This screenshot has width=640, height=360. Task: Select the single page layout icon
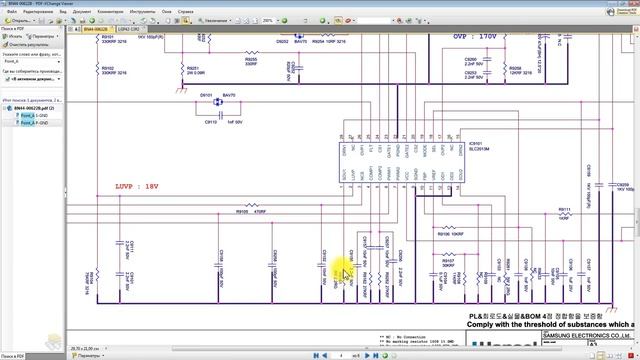click(x=592, y=356)
